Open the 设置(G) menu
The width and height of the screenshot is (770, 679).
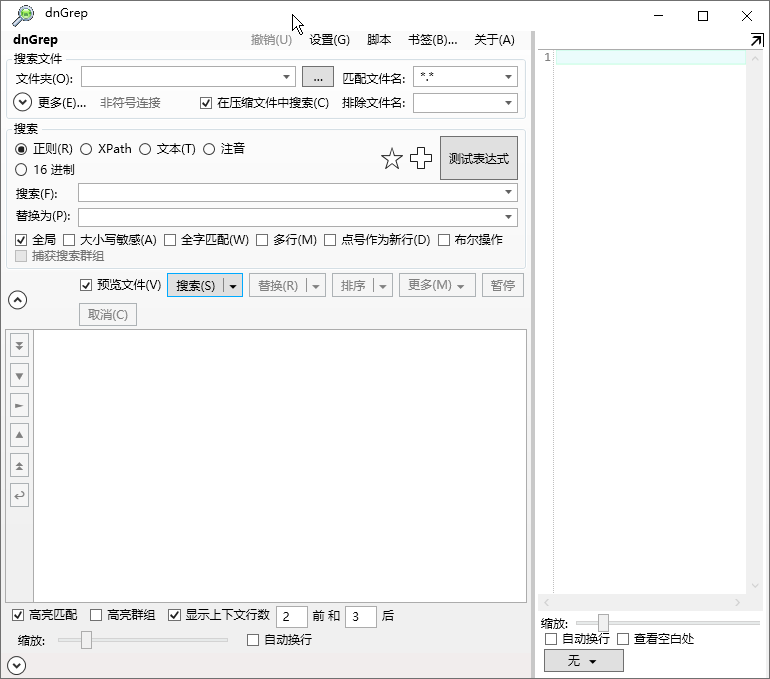pos(329,40)
